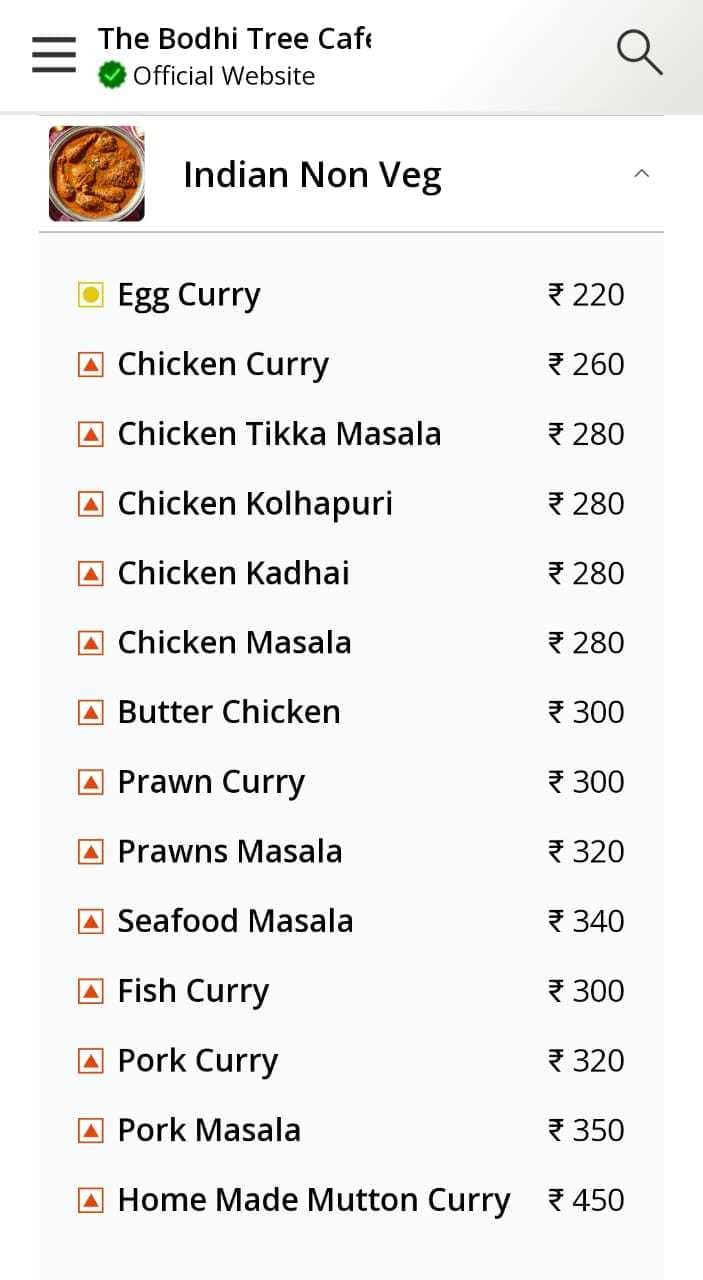The height and width of the screenshot is (1280, 703).
Task: Click the non-veg icon next to Butter Chicken
Action: click(91, 711)
